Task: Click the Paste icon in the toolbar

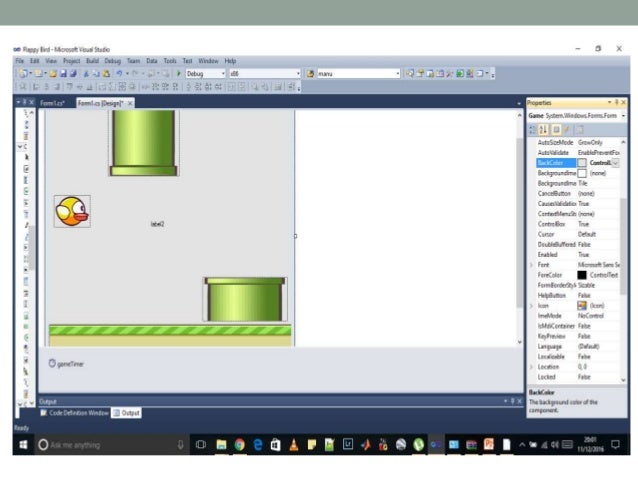Action: point(106,74)
